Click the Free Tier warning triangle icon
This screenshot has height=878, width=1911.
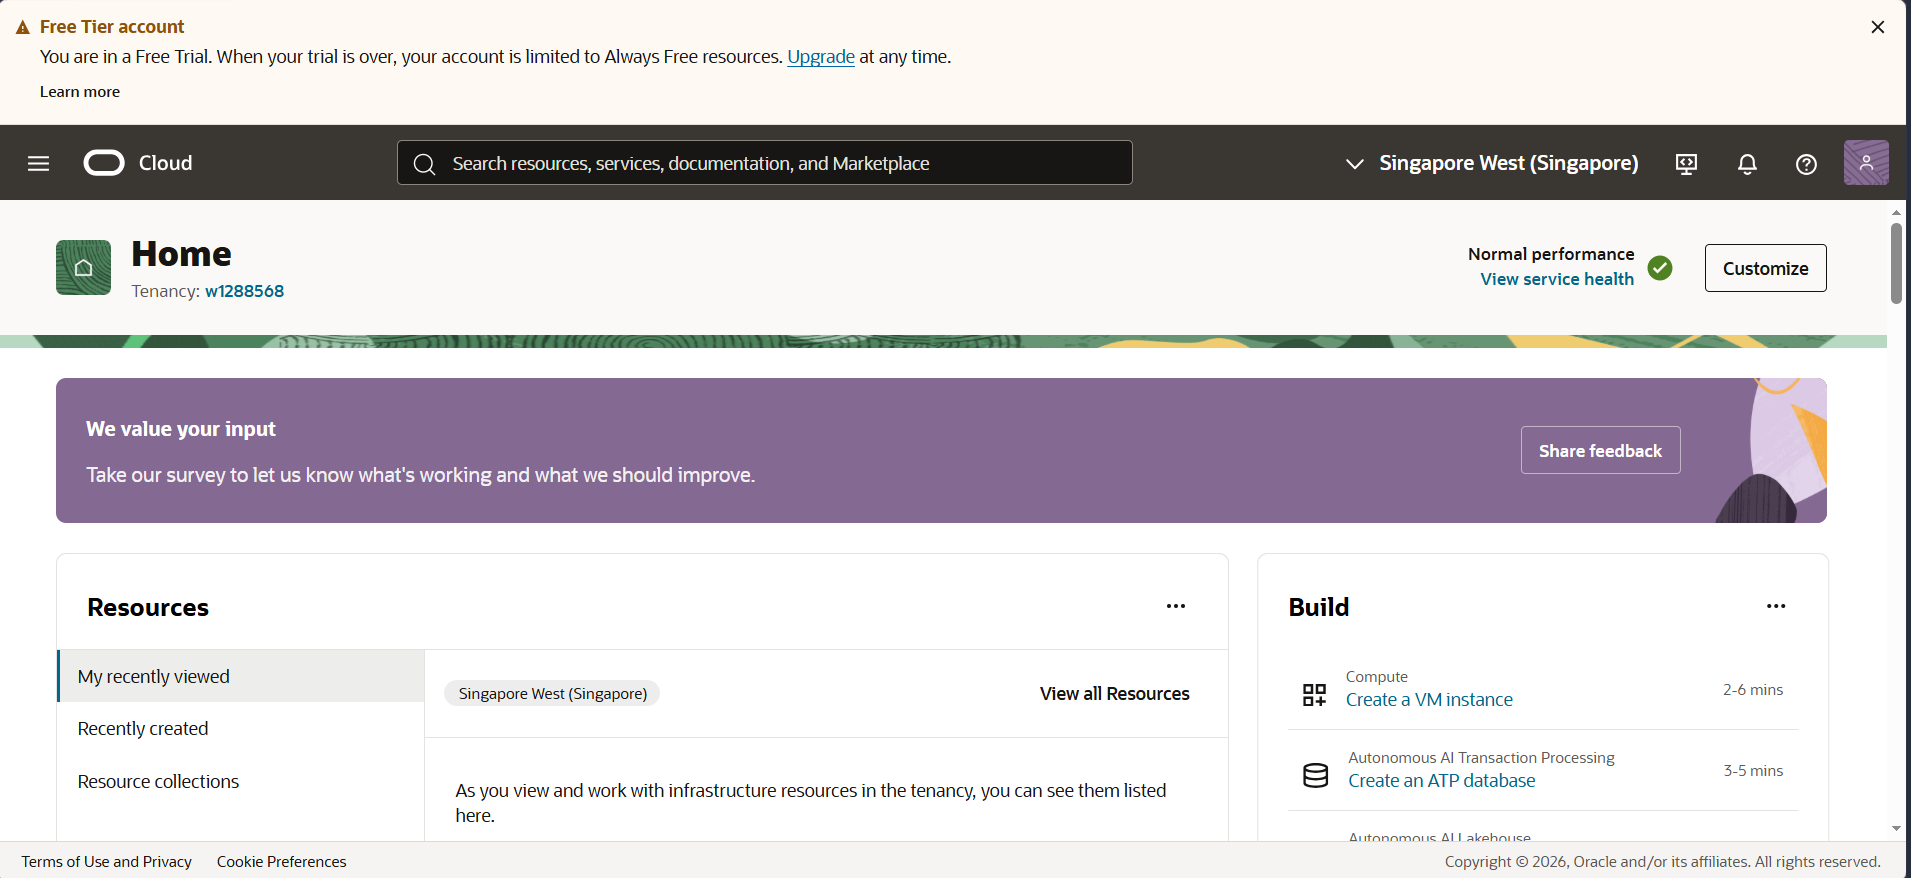(23, 27)
